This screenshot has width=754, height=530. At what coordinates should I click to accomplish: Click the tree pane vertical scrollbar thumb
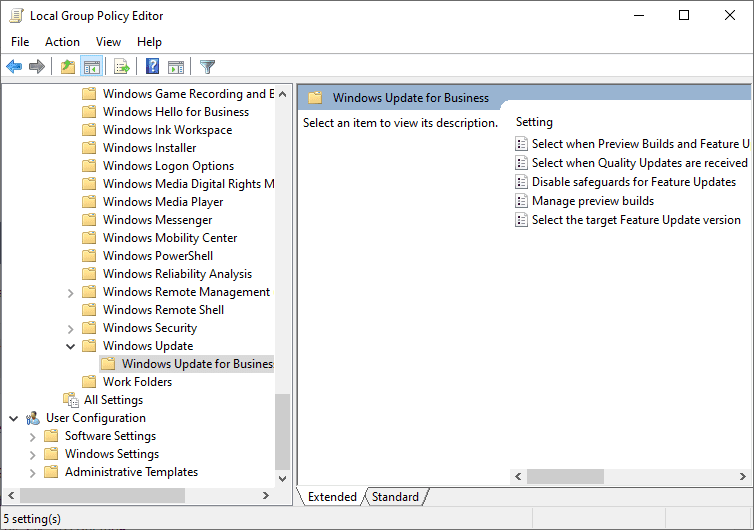pos(283,432)
